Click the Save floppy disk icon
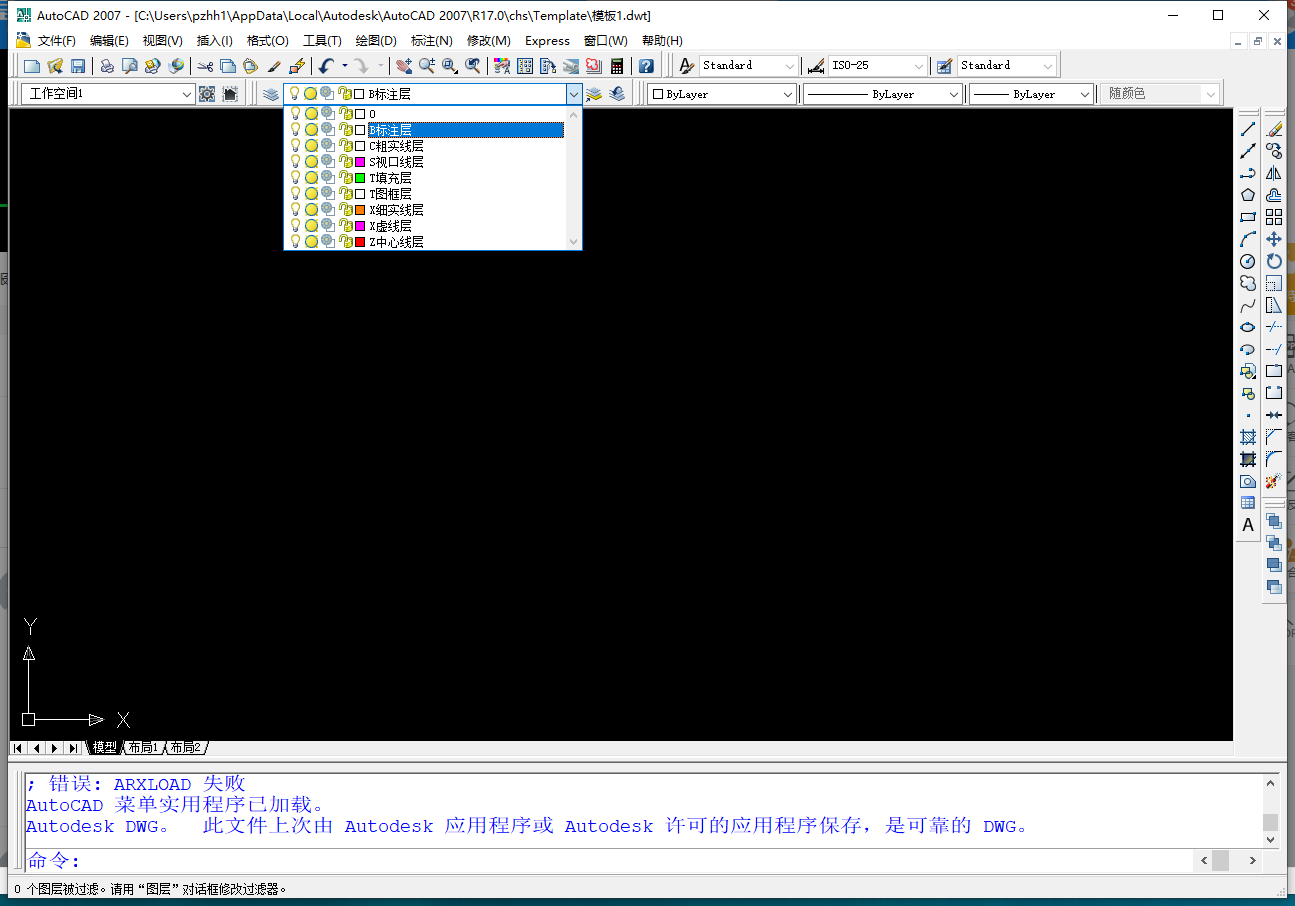The width and height of the screenshot is (1295, 906). pos(78,66)
